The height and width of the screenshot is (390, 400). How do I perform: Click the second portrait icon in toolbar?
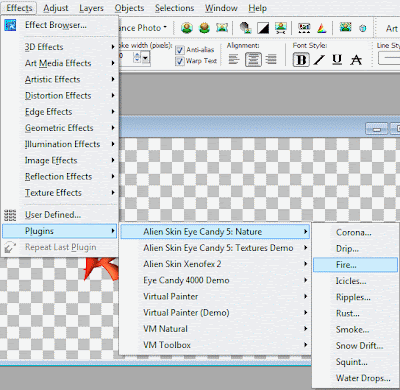pyautogui.click(x=204, y=28)
